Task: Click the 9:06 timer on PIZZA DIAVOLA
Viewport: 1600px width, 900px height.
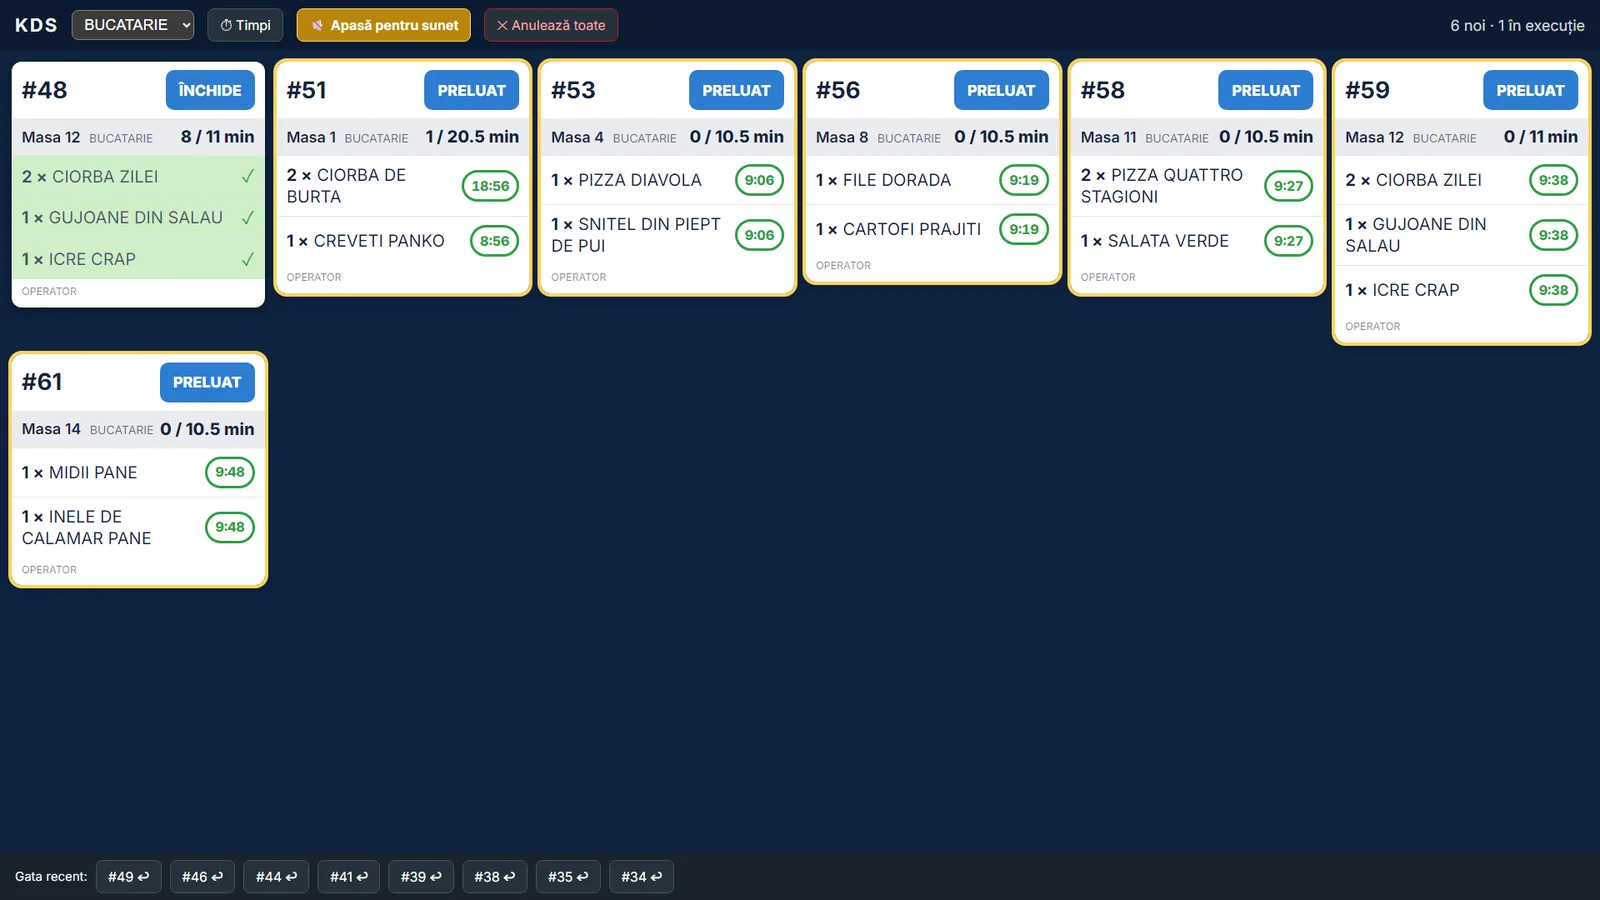Action: point(759,180)
